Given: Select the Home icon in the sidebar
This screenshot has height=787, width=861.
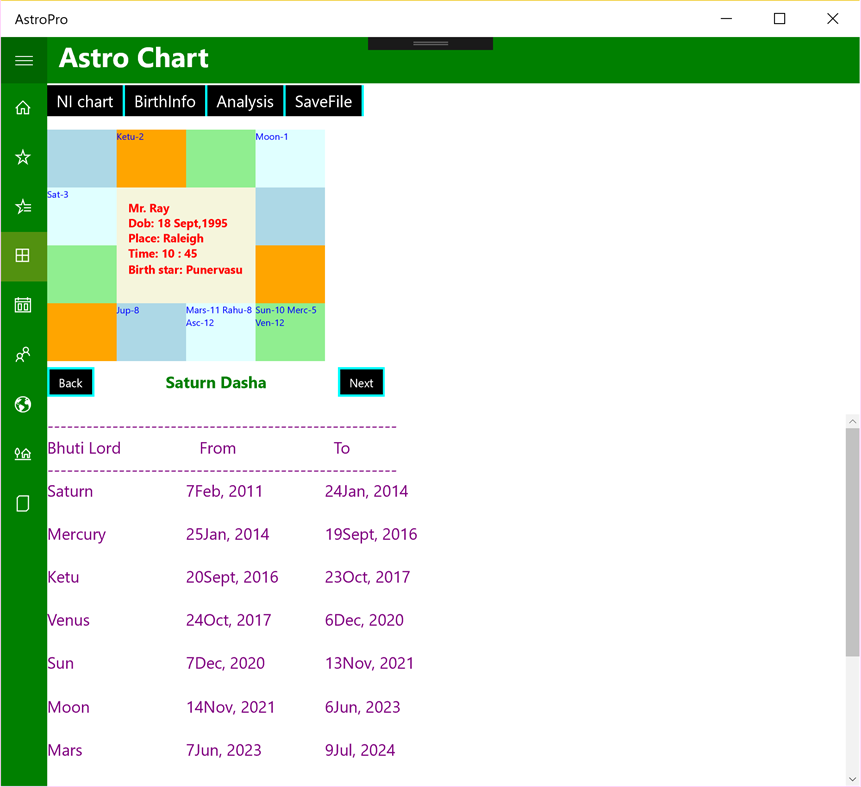Looking at the screenshot, I should [23, 107].
